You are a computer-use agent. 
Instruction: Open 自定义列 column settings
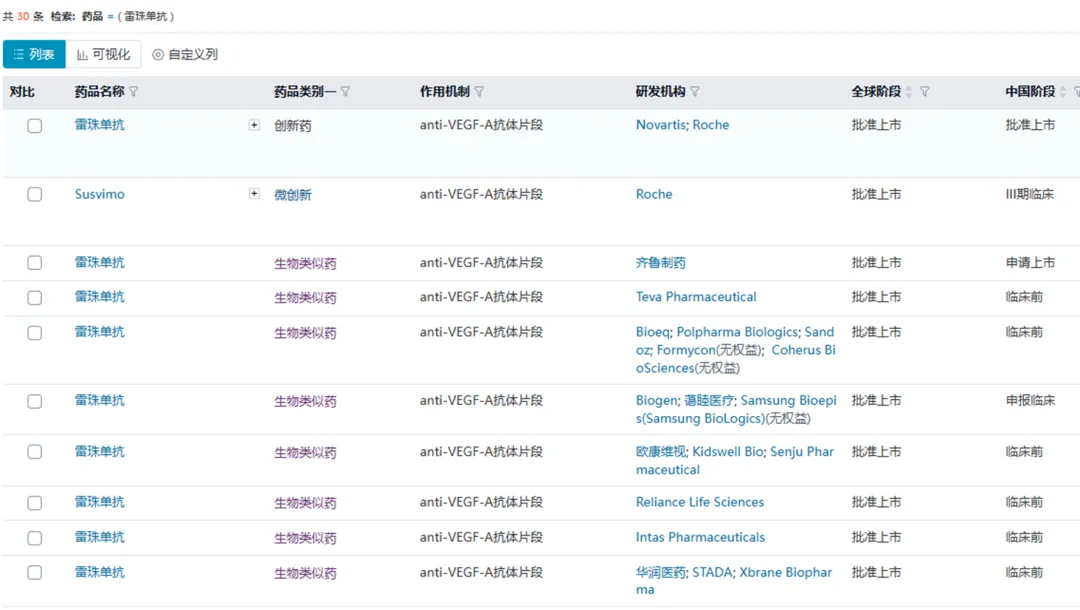point(185,55)
